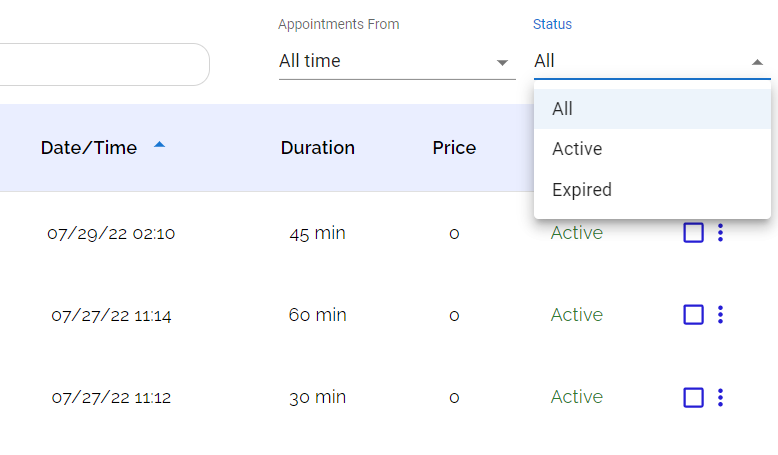Focus the search input box
The width and height of the screenshot is (778, 455).
click(x=100, y=64)
